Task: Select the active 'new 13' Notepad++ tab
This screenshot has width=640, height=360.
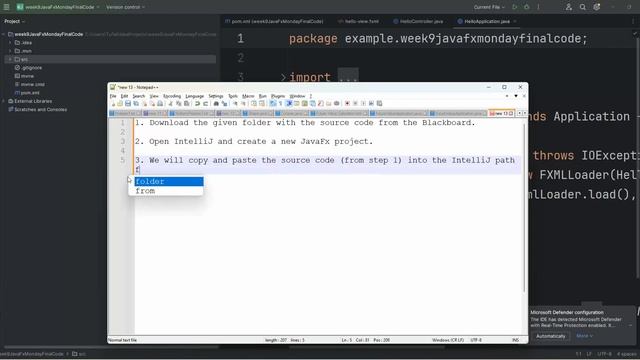Action: coord(501,113)
